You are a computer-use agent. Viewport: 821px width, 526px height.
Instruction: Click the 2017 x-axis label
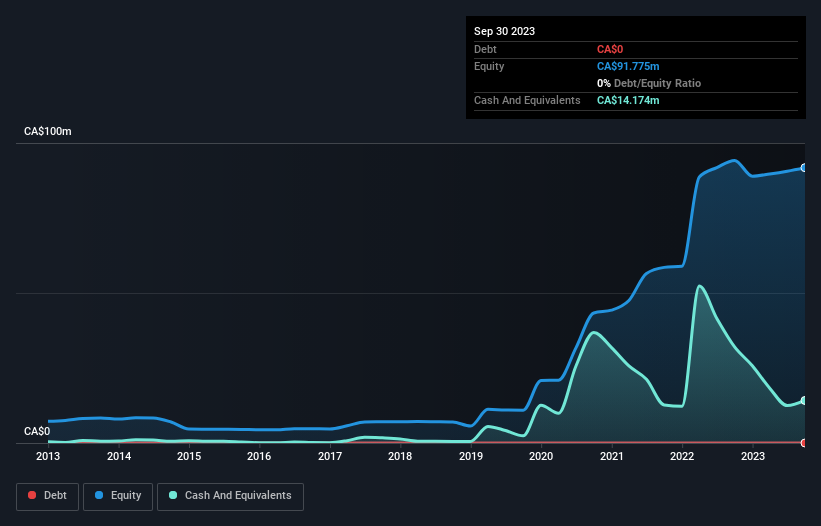330,456
